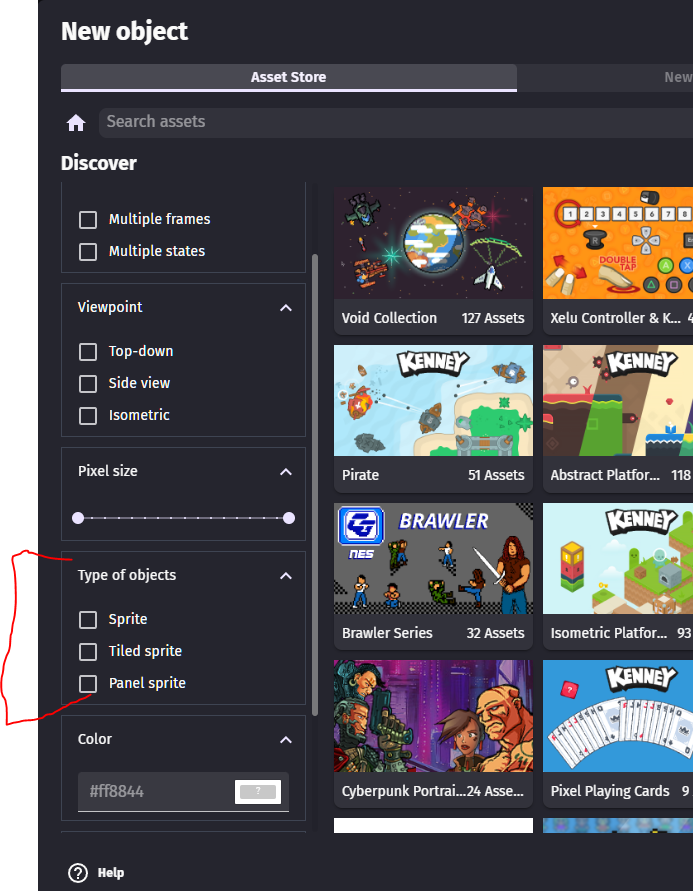693x891 pixels.
Task: Collapse the Pixel size section
Action: point(286,472)
